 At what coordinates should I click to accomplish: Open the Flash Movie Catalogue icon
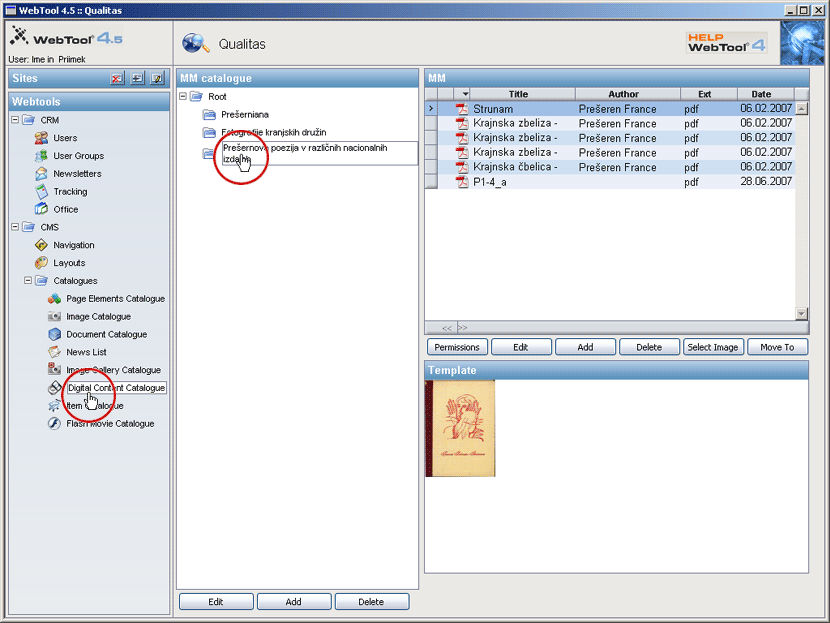click(55, 424)
